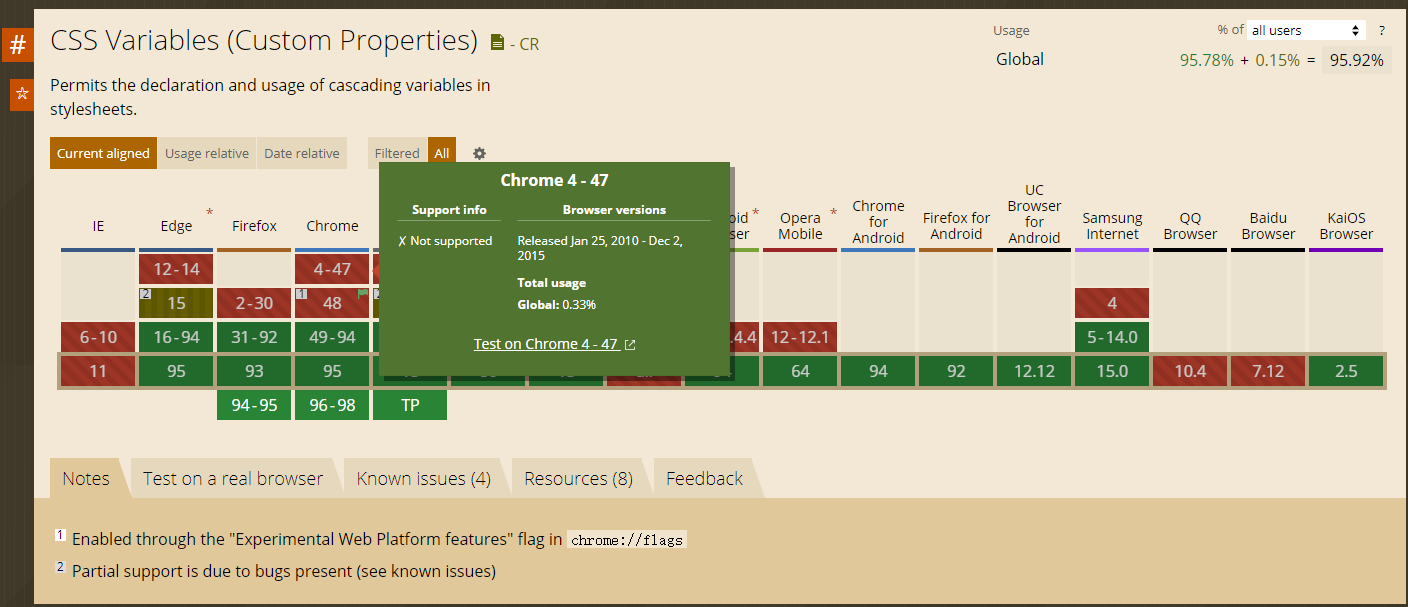Click Samsung Internet 4 cell
This screenshot has width=1408, height=607.
pyautogui.click(x=1112, y=303)
